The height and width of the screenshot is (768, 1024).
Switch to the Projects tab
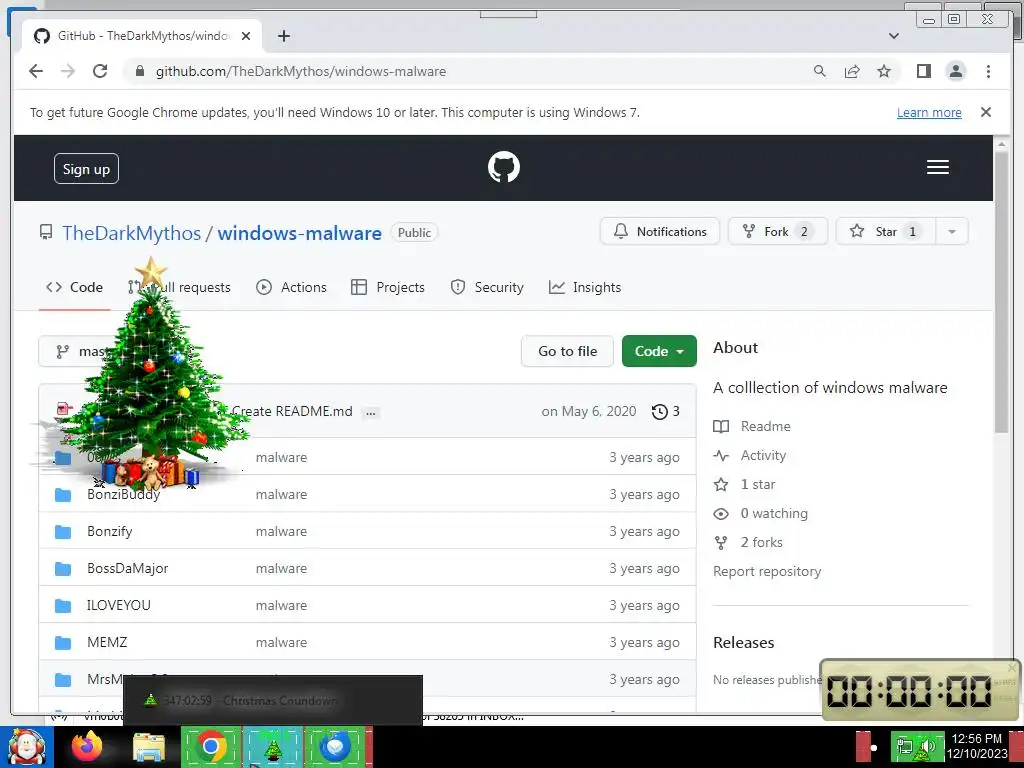(388, 287)
